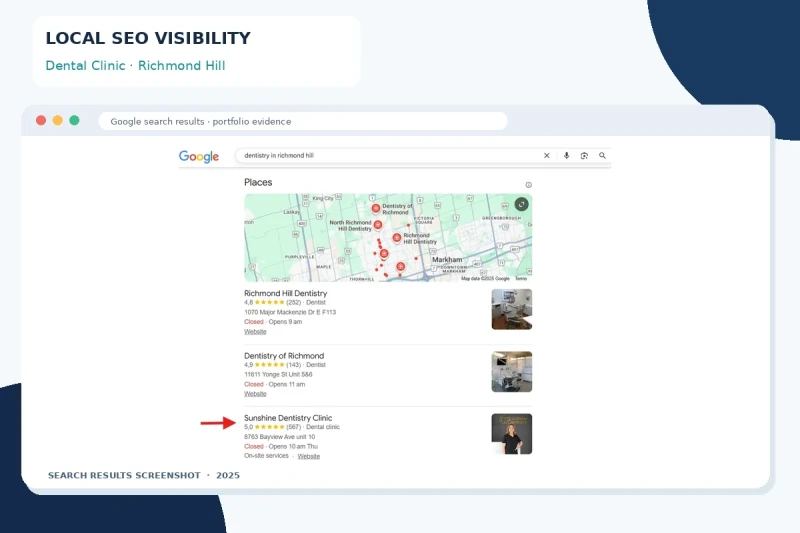
Task: Open the Dentistry of Richmond listing title
Action: [x=284, y=356]
